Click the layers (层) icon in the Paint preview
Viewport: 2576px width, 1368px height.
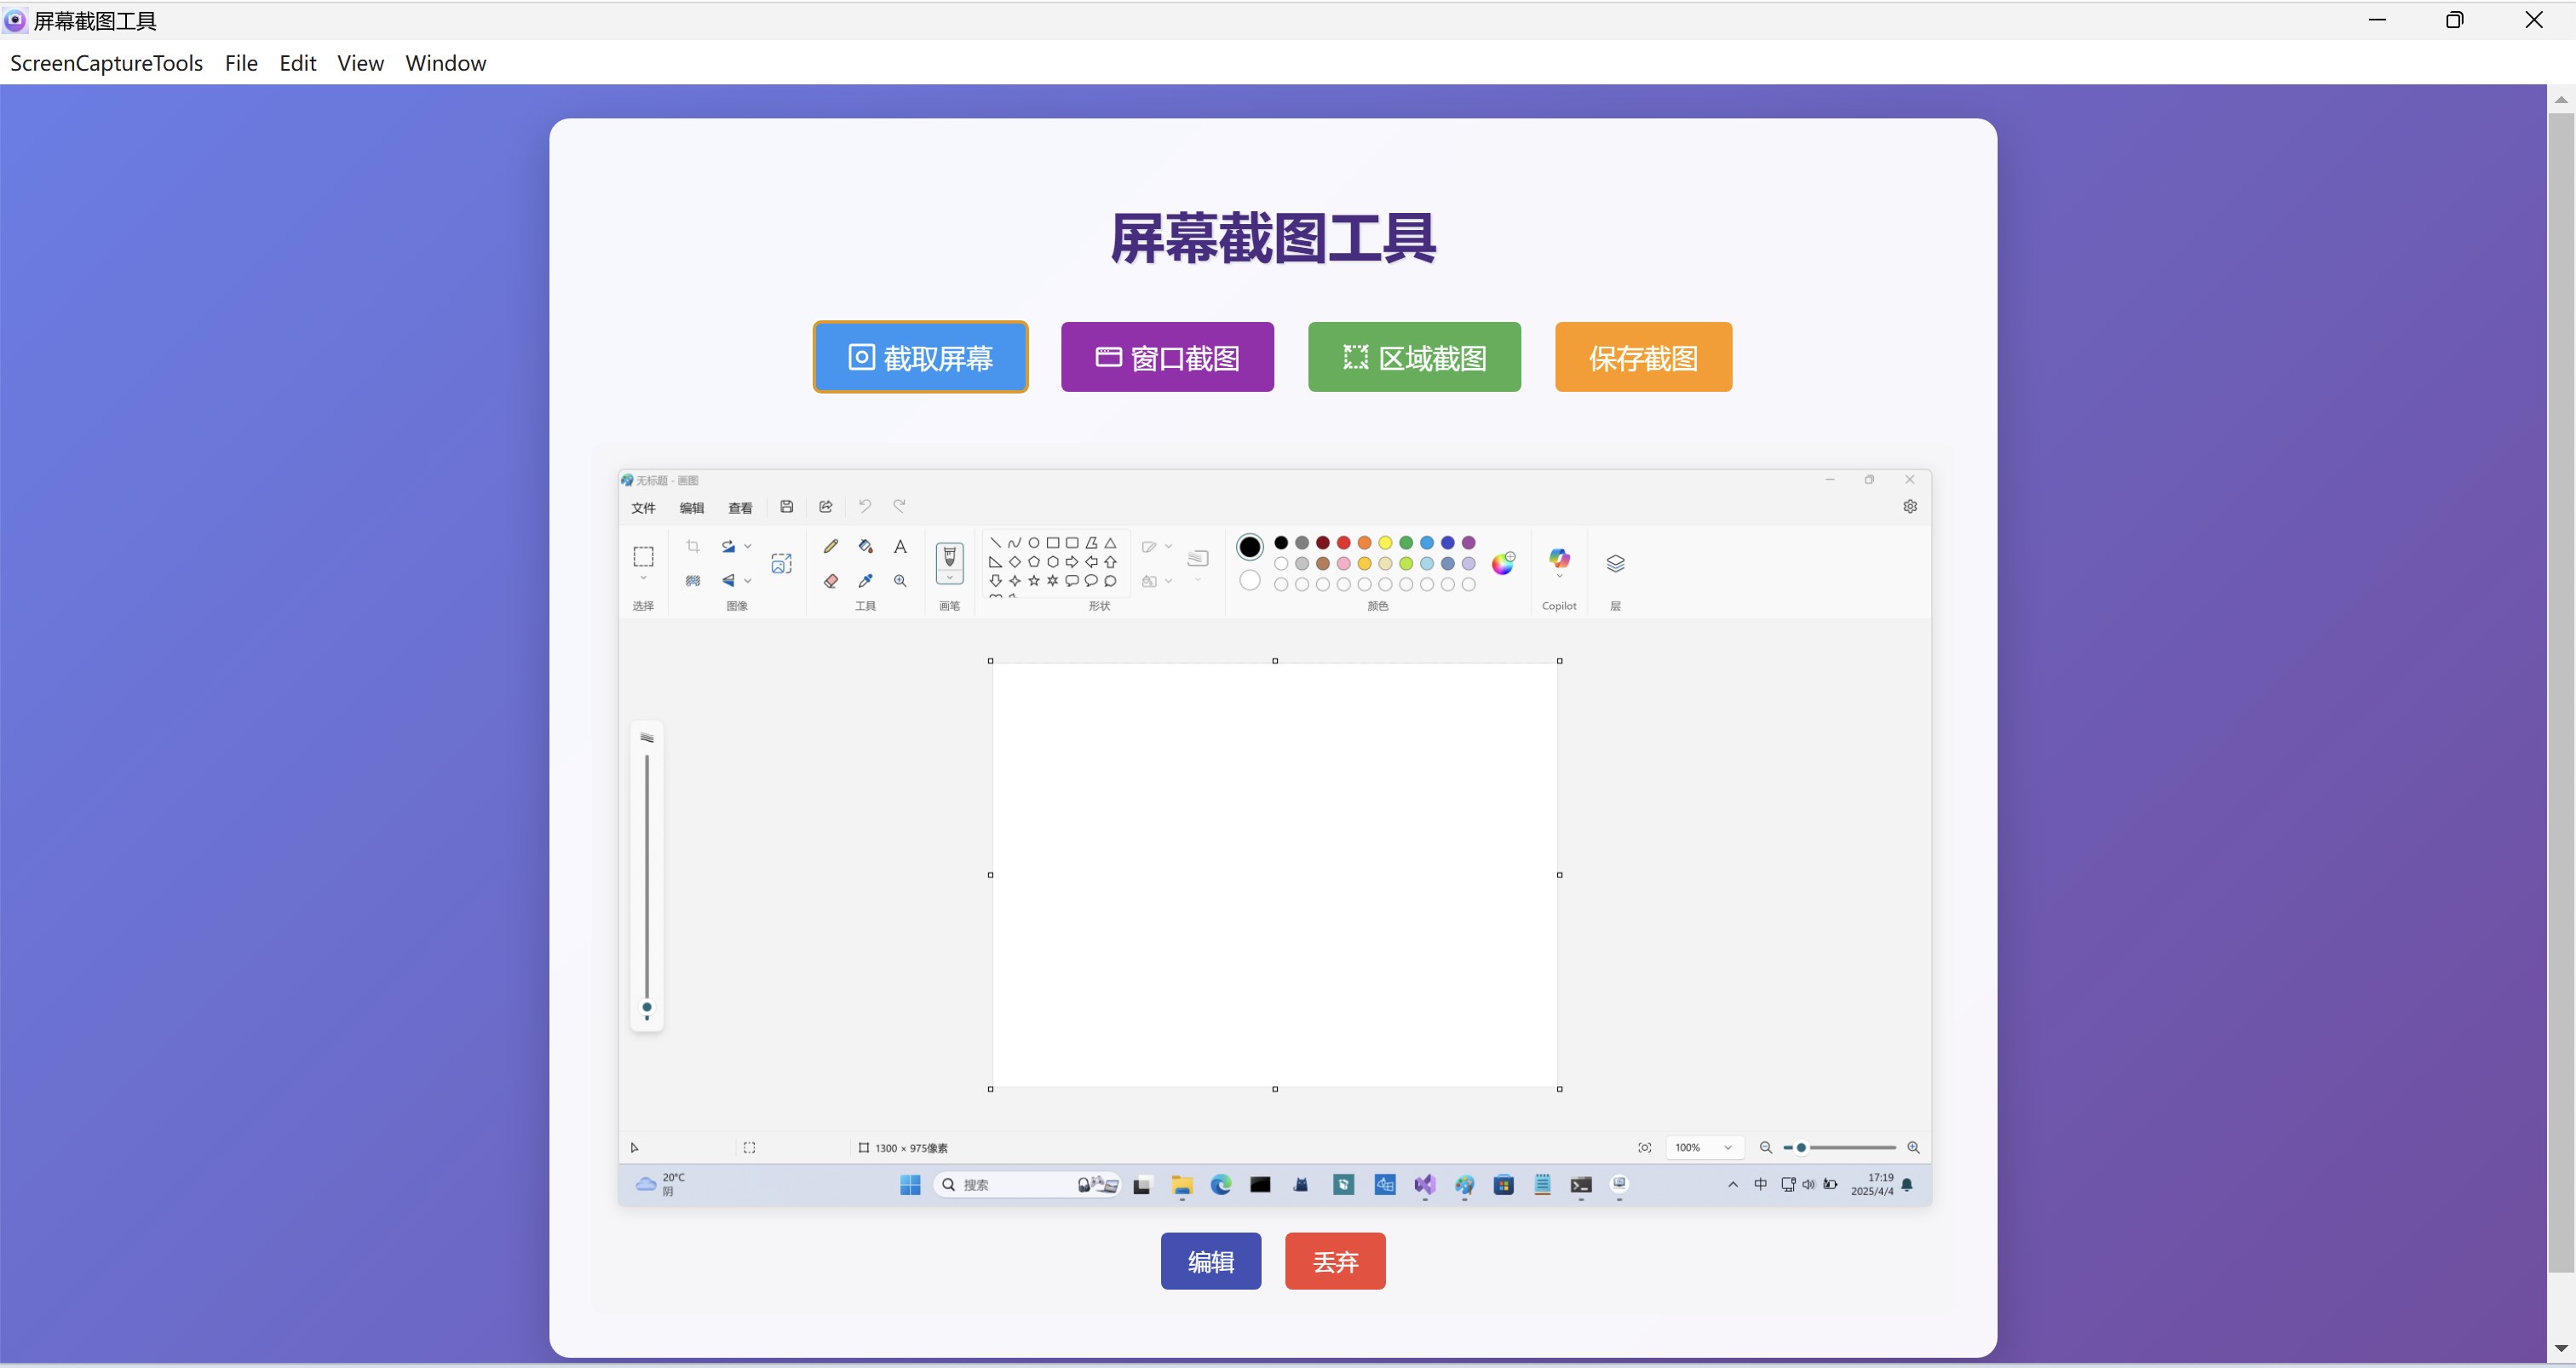coord(1615,563)
